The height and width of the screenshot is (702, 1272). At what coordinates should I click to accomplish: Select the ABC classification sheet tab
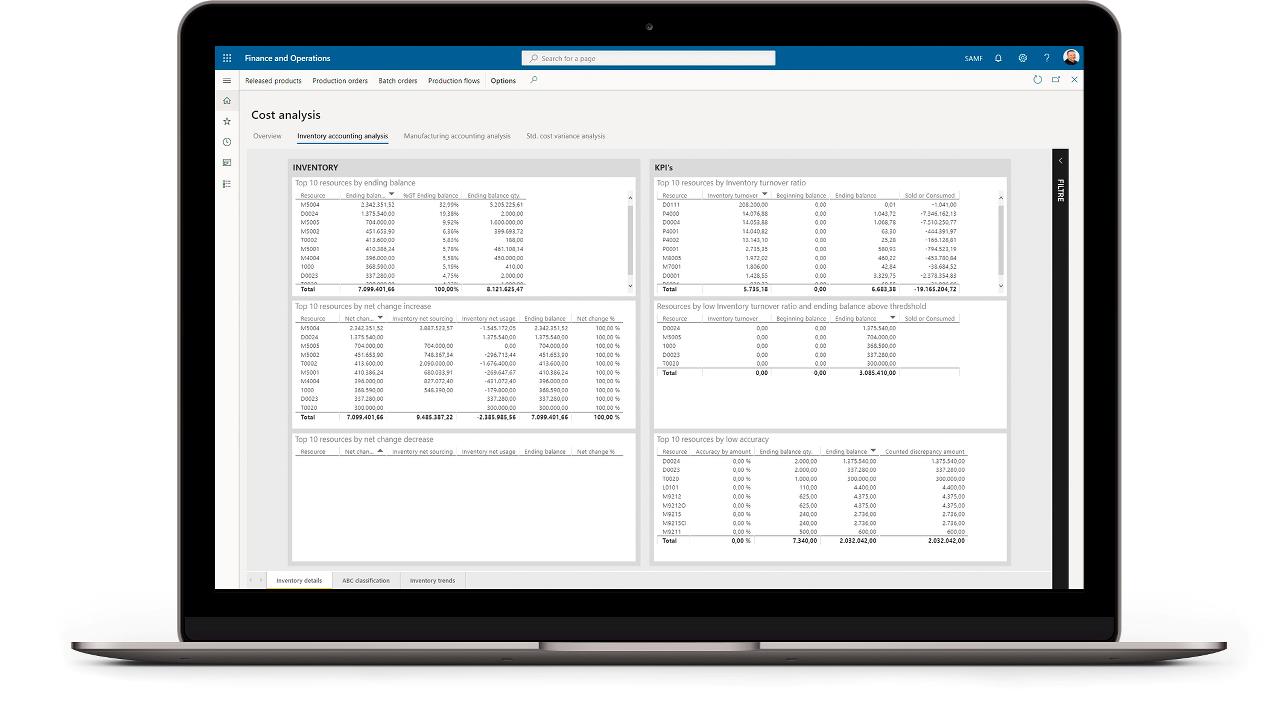[366, 580]
